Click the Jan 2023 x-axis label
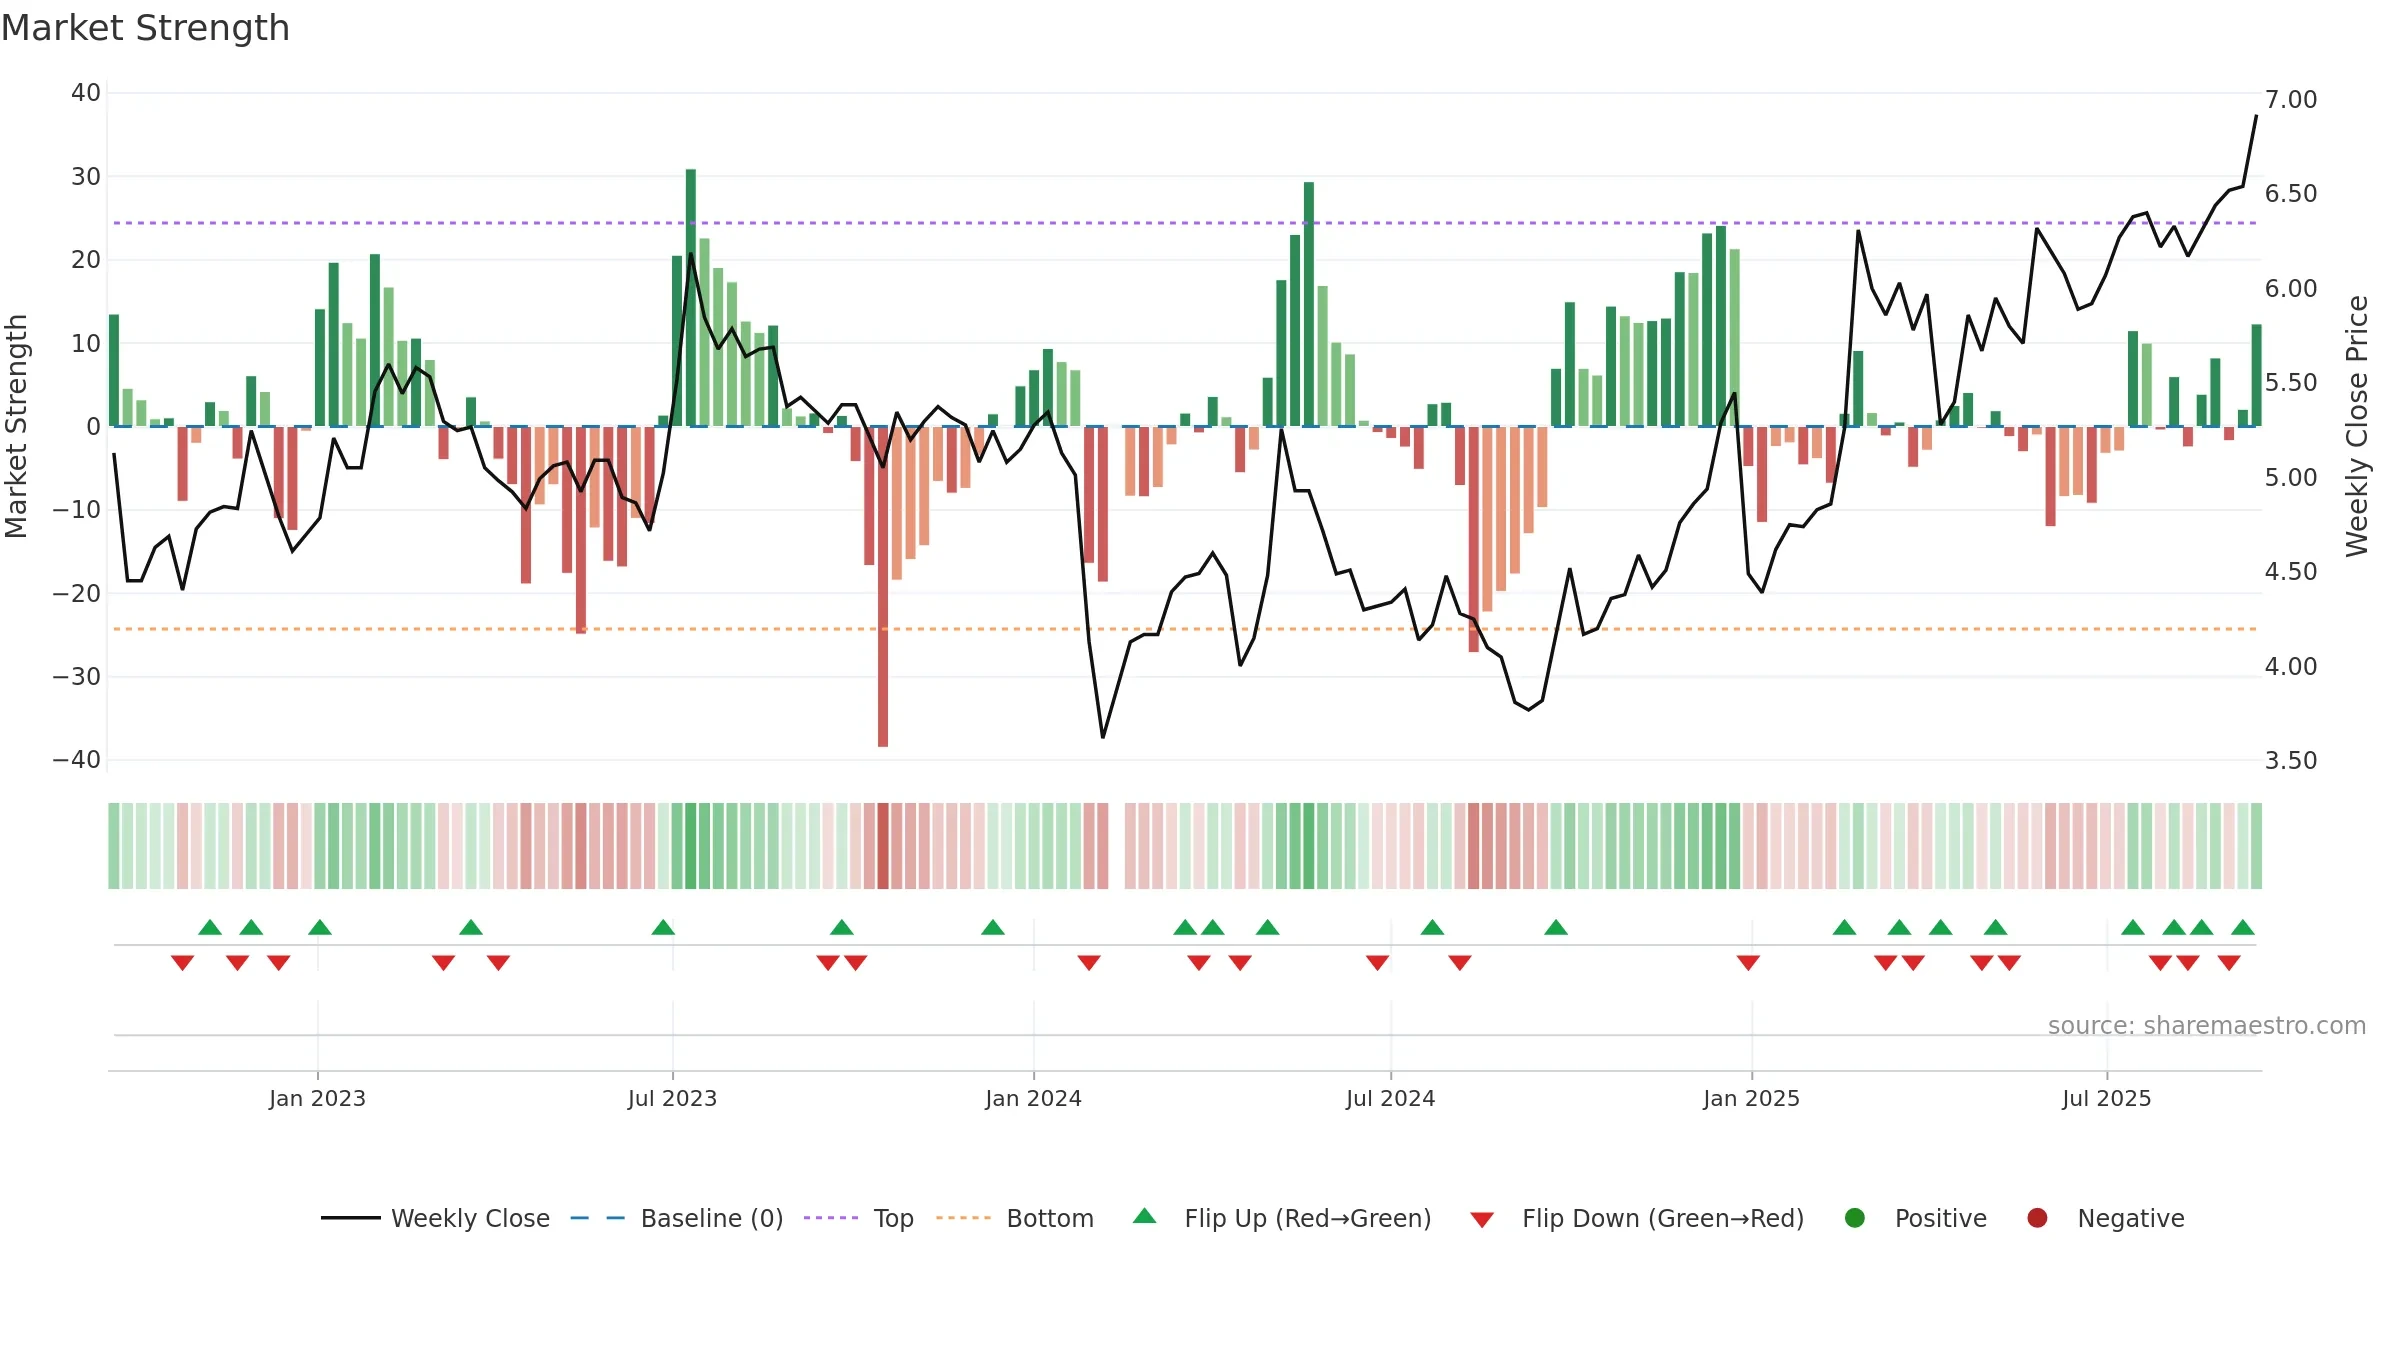The height and width of the screenshot is (1350, 2400). (x=317, y=1099)
